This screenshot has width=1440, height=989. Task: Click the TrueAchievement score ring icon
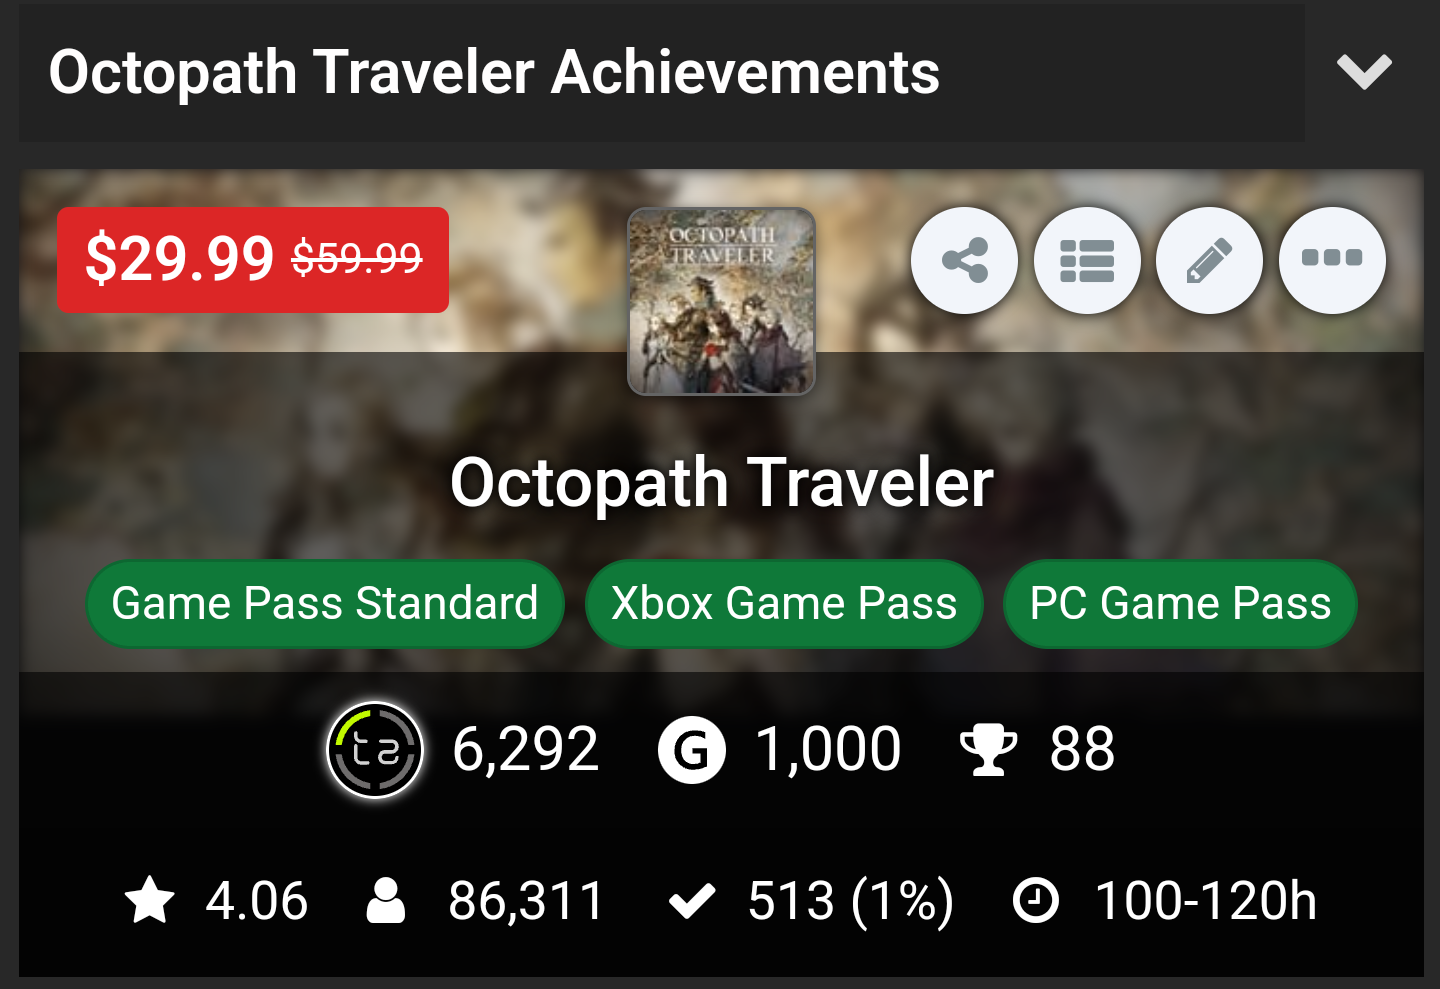[375, 750]
